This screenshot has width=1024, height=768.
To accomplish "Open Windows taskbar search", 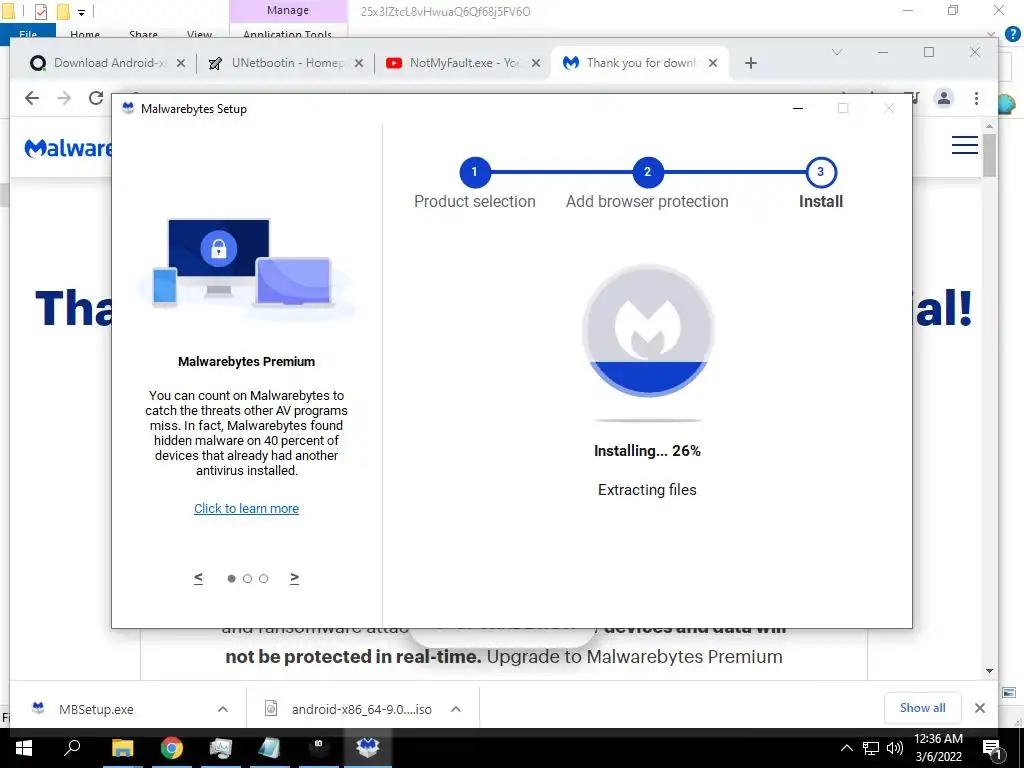I will [72, 748].
